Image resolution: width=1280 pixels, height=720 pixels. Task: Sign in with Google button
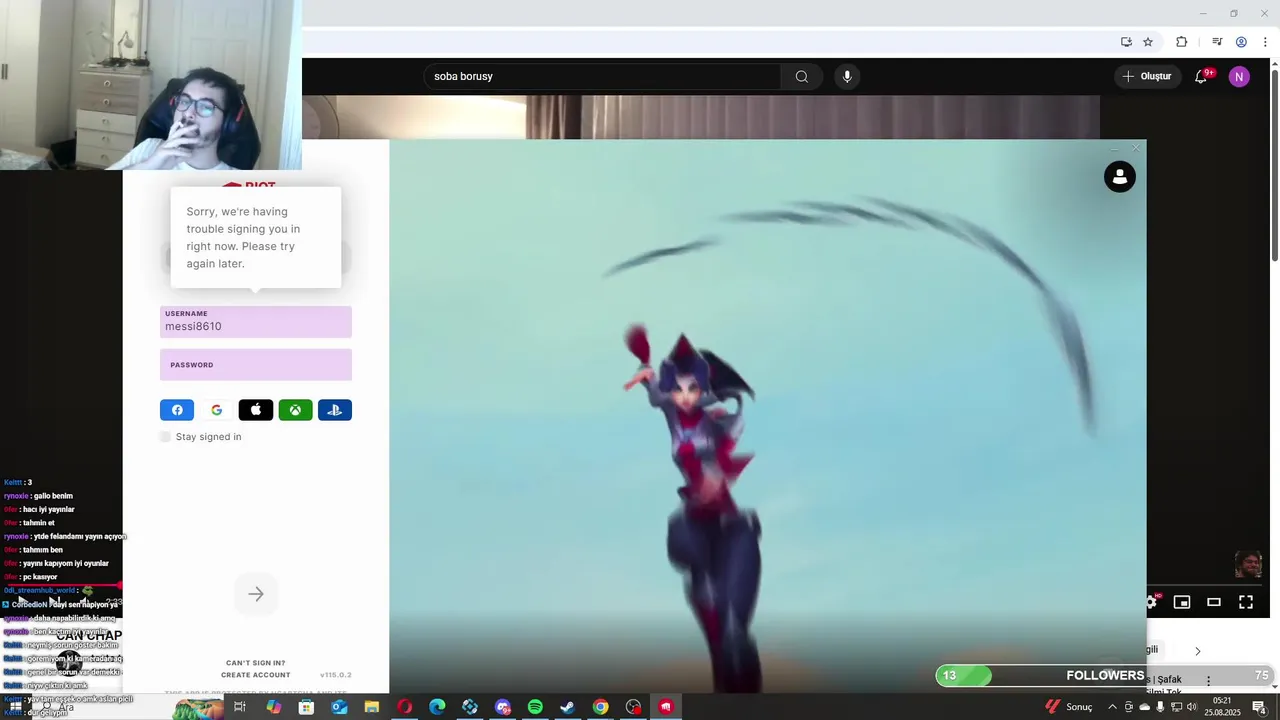point(216,410)
